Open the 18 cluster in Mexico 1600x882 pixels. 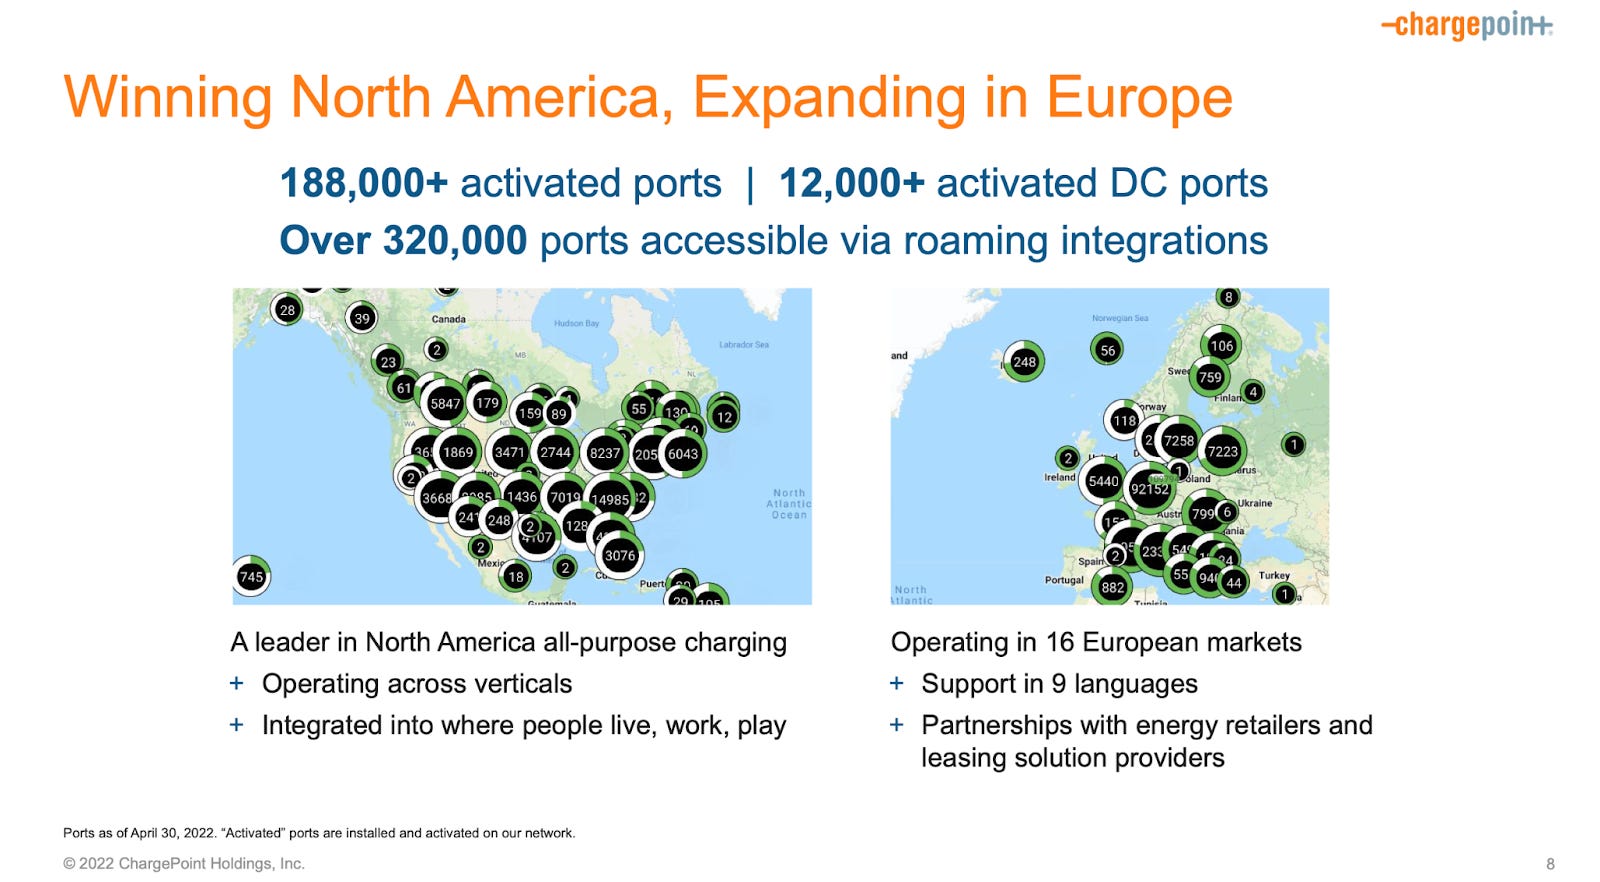(516, 576)
